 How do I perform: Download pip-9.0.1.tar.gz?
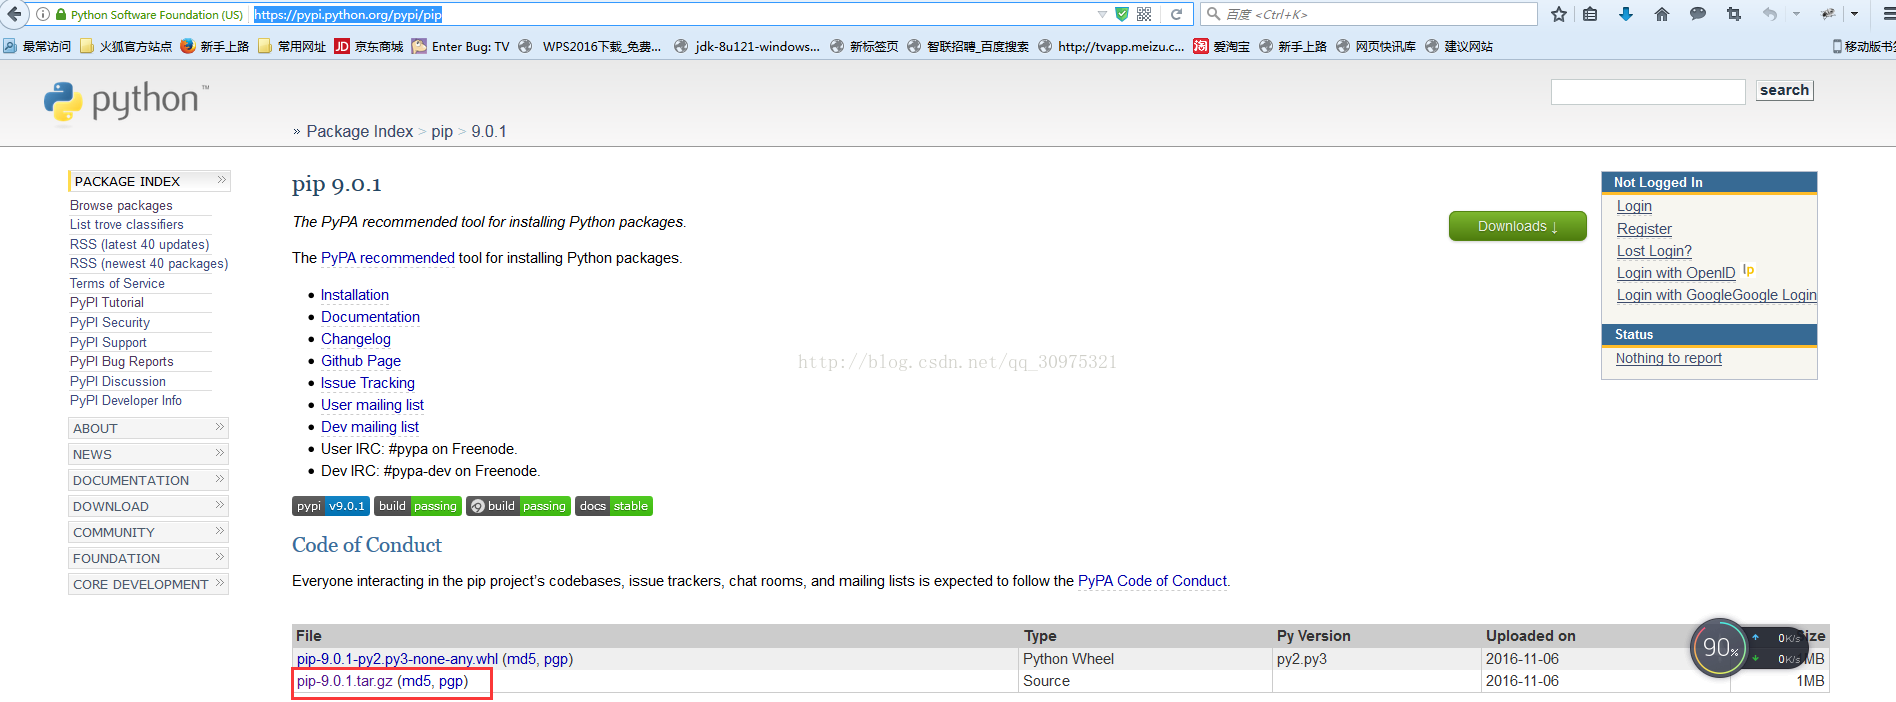(345, 681)
